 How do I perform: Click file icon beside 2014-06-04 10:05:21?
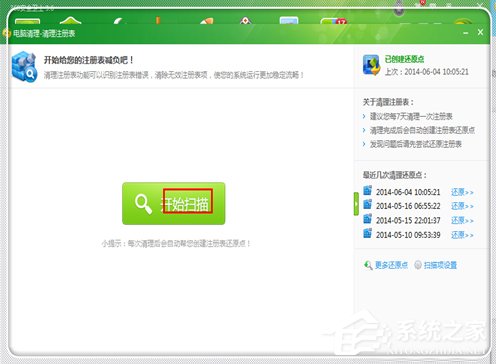pos(367,190)
